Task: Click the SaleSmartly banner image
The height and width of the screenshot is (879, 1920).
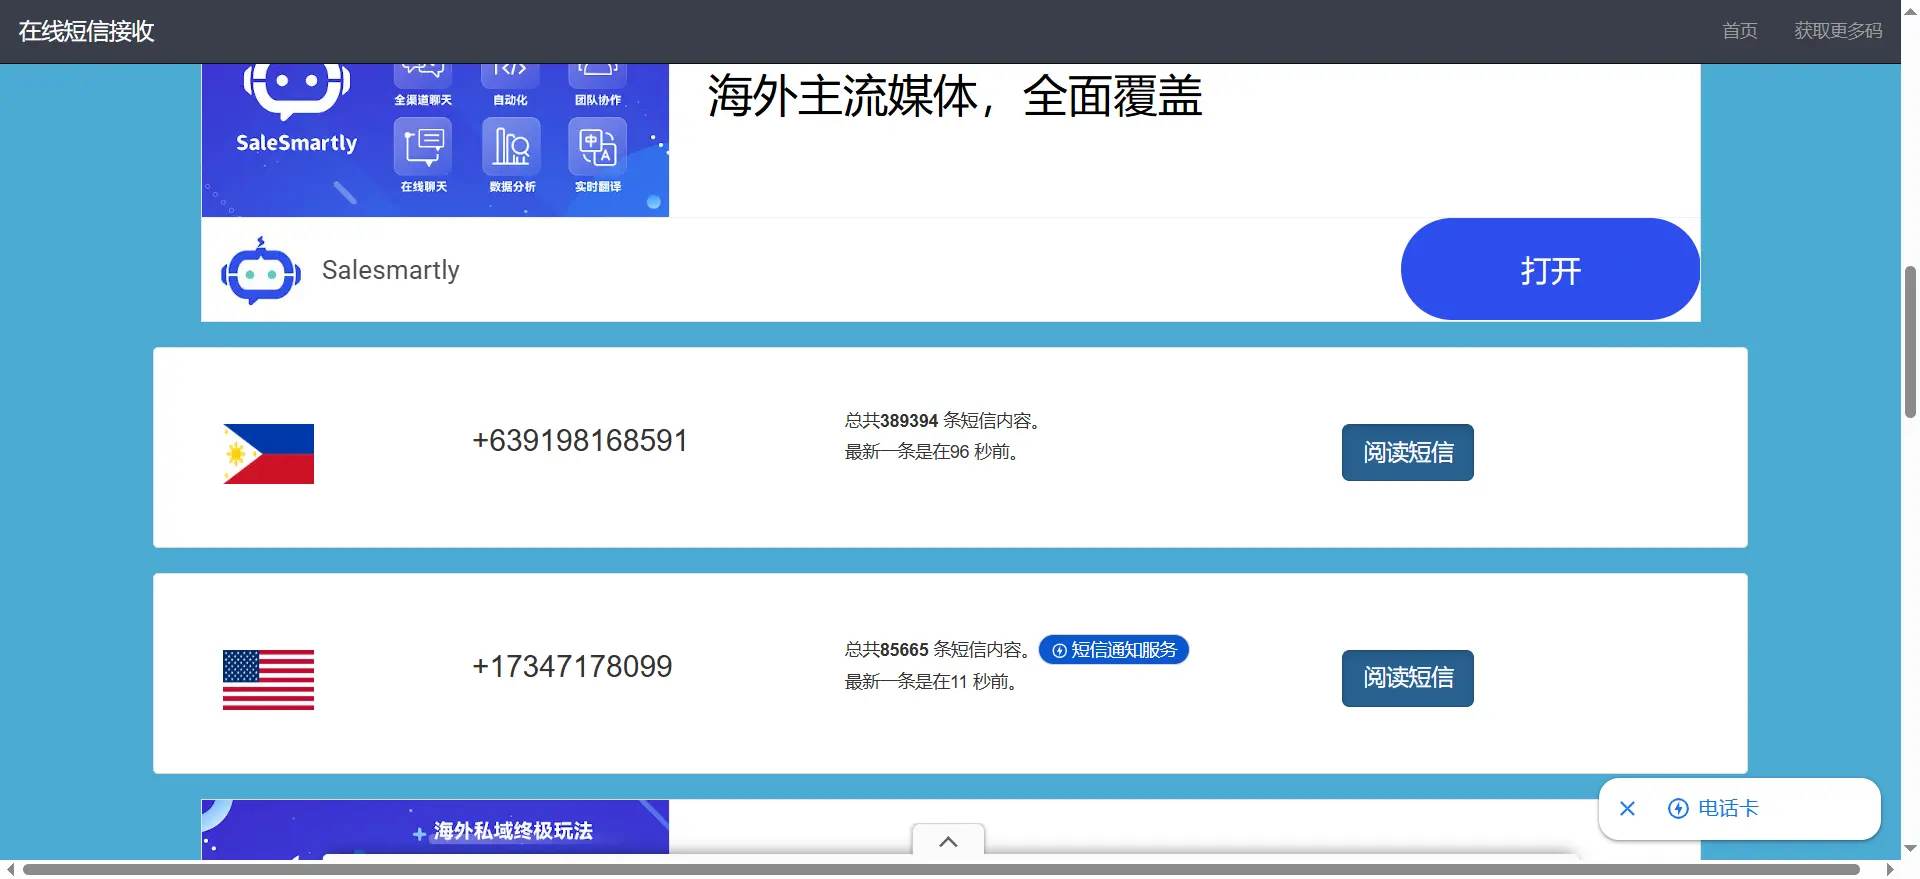Action: tap(435, 140)
